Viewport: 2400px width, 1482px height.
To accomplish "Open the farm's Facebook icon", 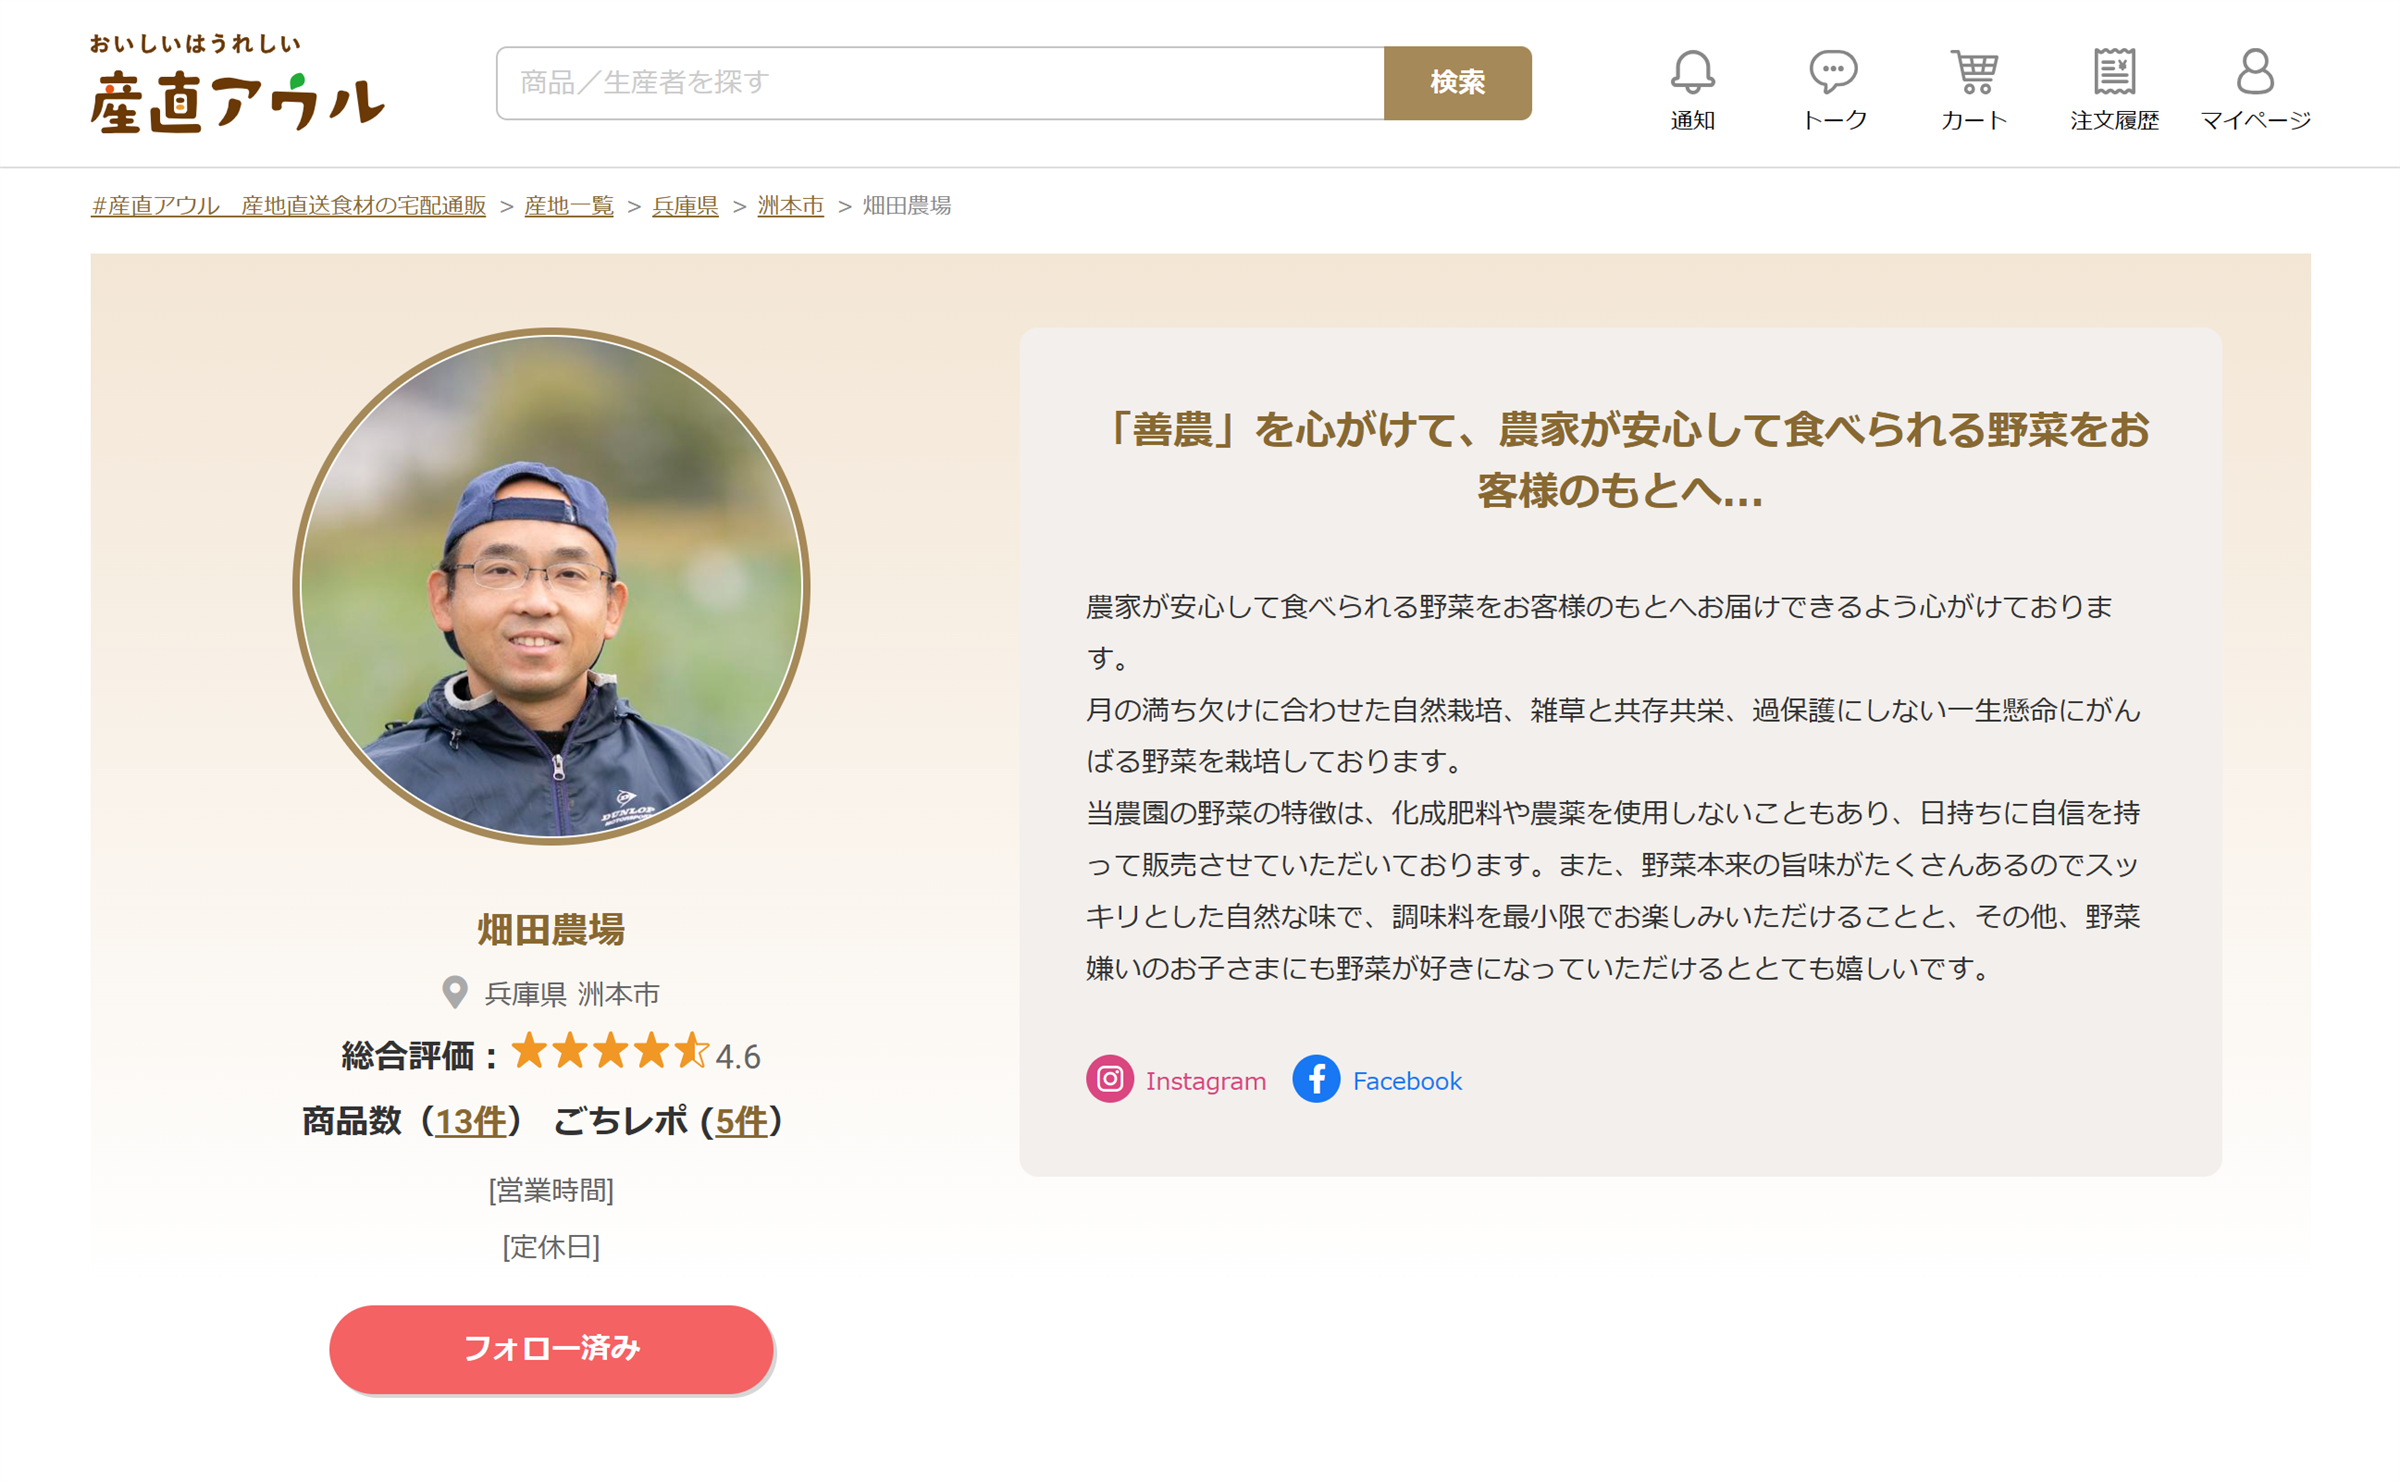I will 1316,1079.
